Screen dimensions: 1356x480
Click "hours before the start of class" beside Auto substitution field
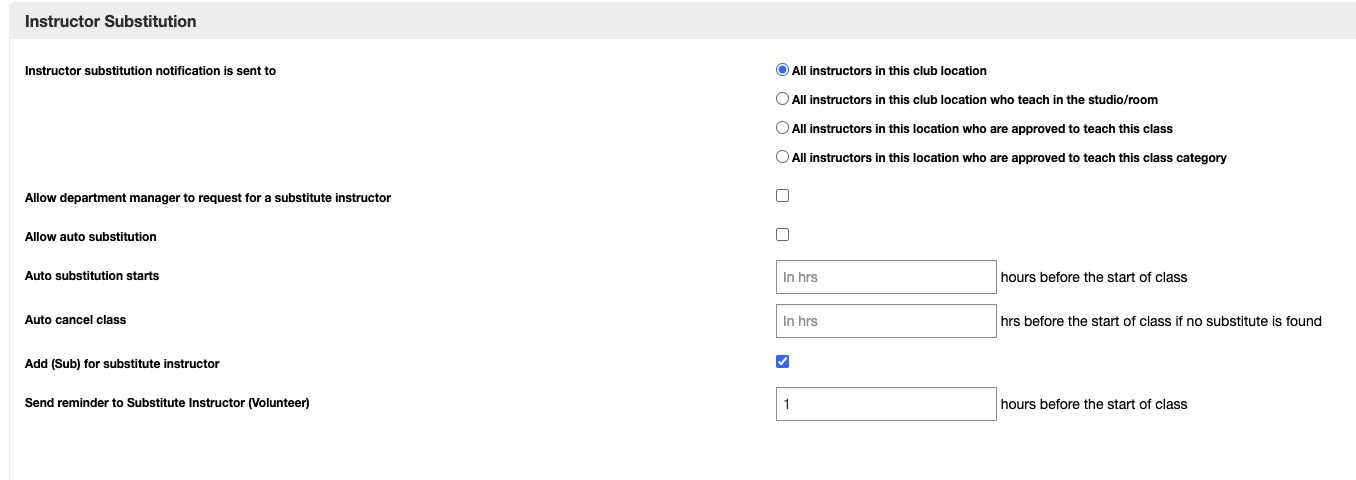(1093, 277)
